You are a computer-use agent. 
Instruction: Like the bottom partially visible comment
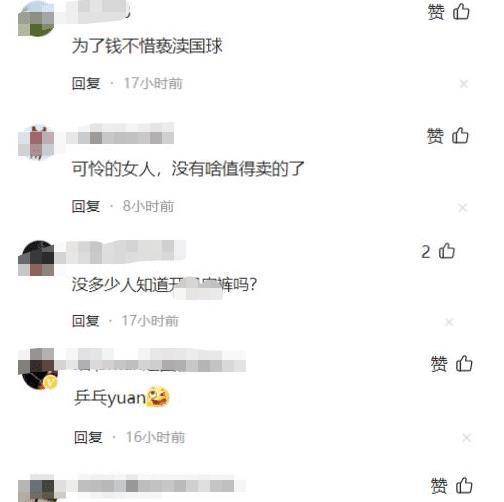[x=464, y=485]
